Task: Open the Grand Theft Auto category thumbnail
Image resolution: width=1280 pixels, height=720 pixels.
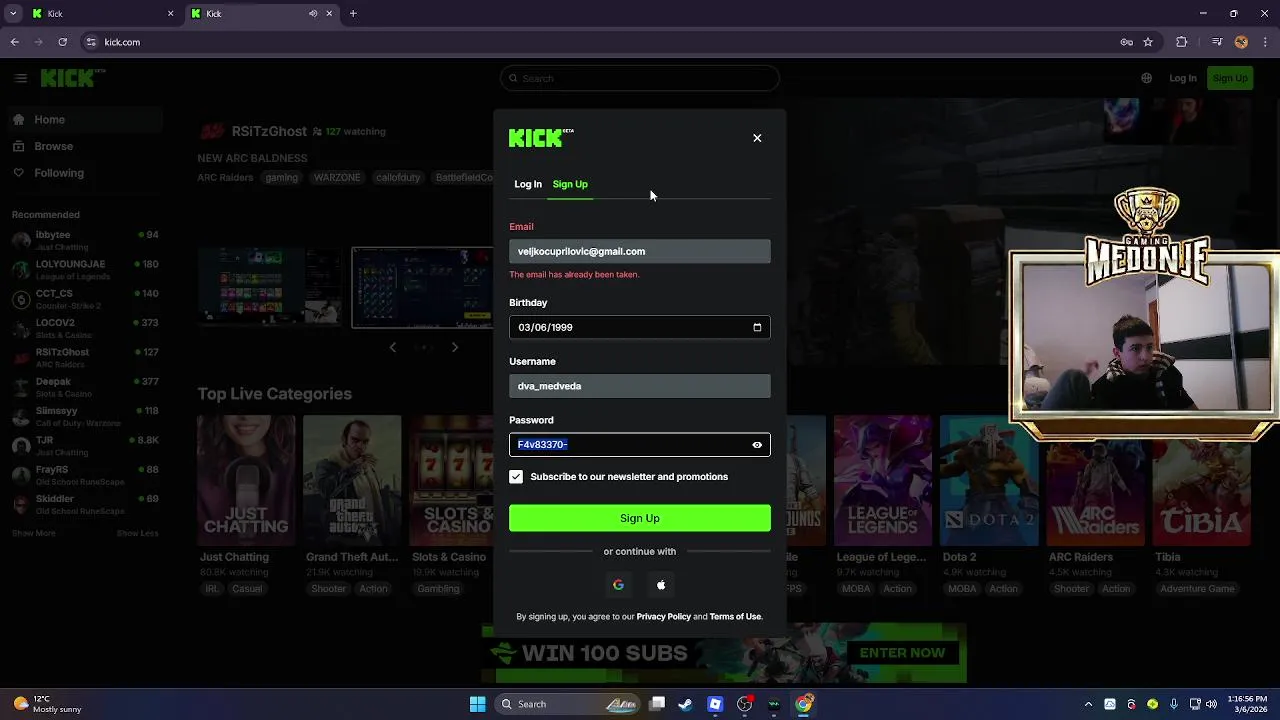Action: coord(352,480)
